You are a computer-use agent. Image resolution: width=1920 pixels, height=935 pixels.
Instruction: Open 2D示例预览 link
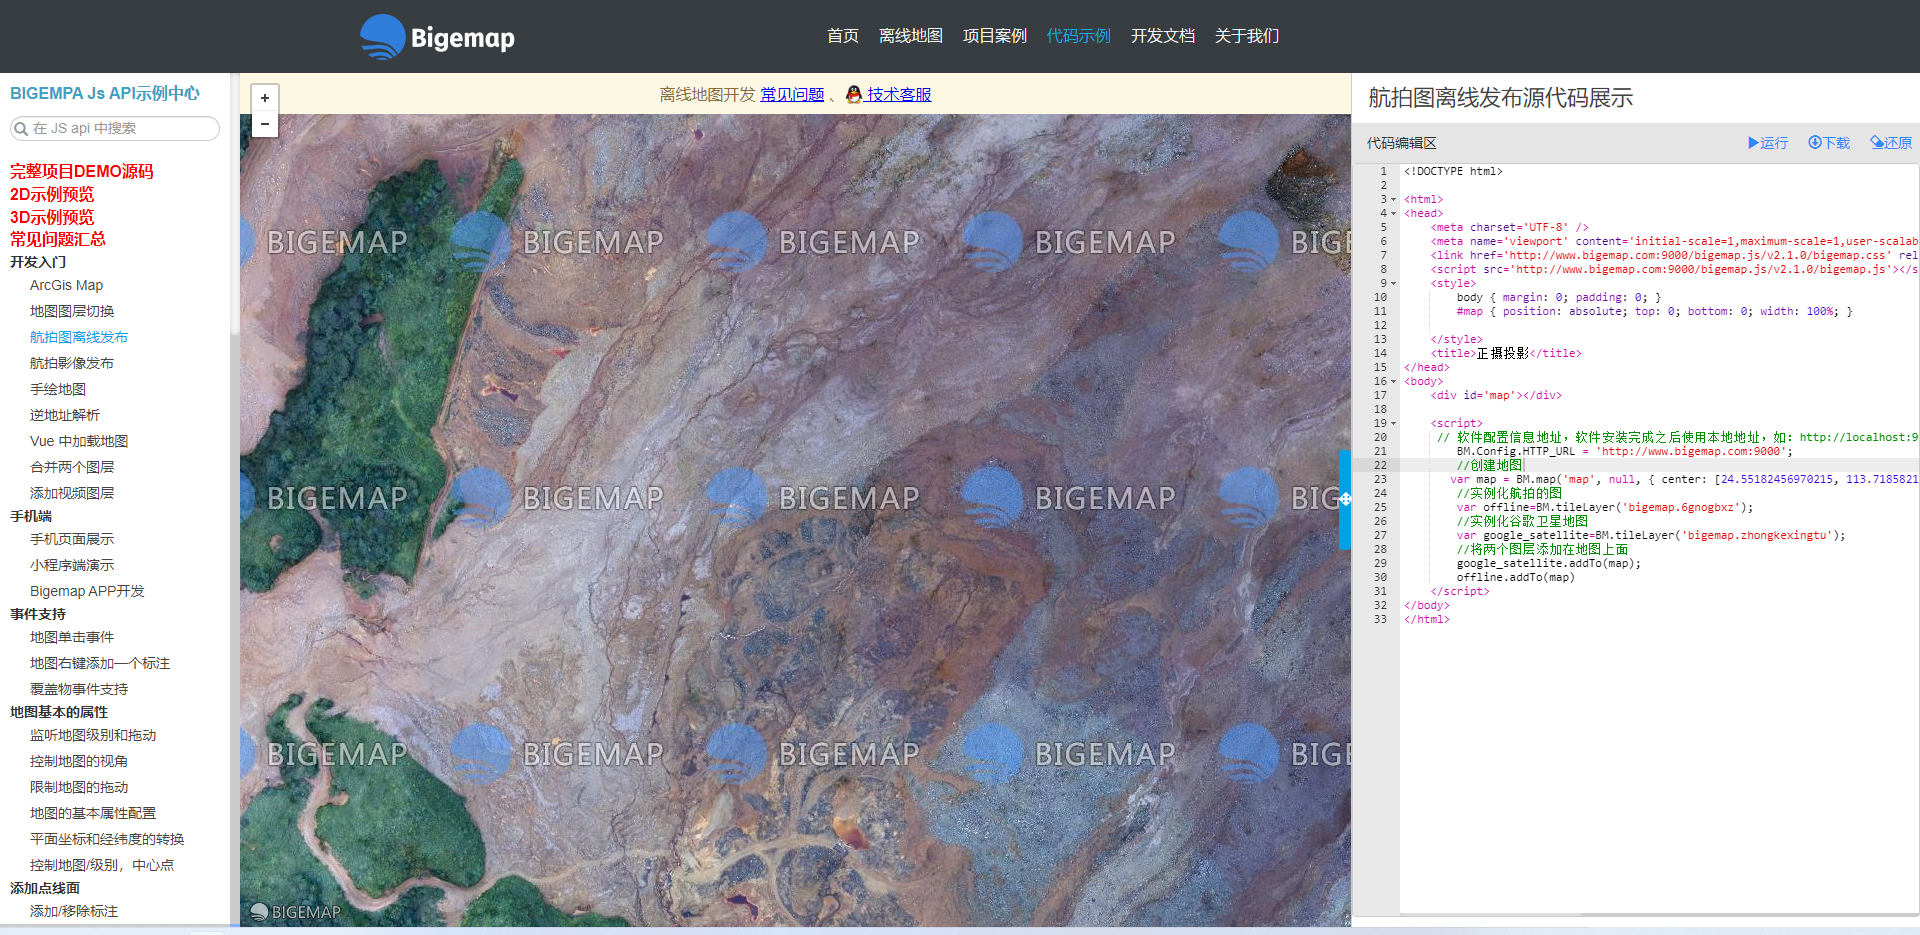pyautogui.click(x=52, y=194)
